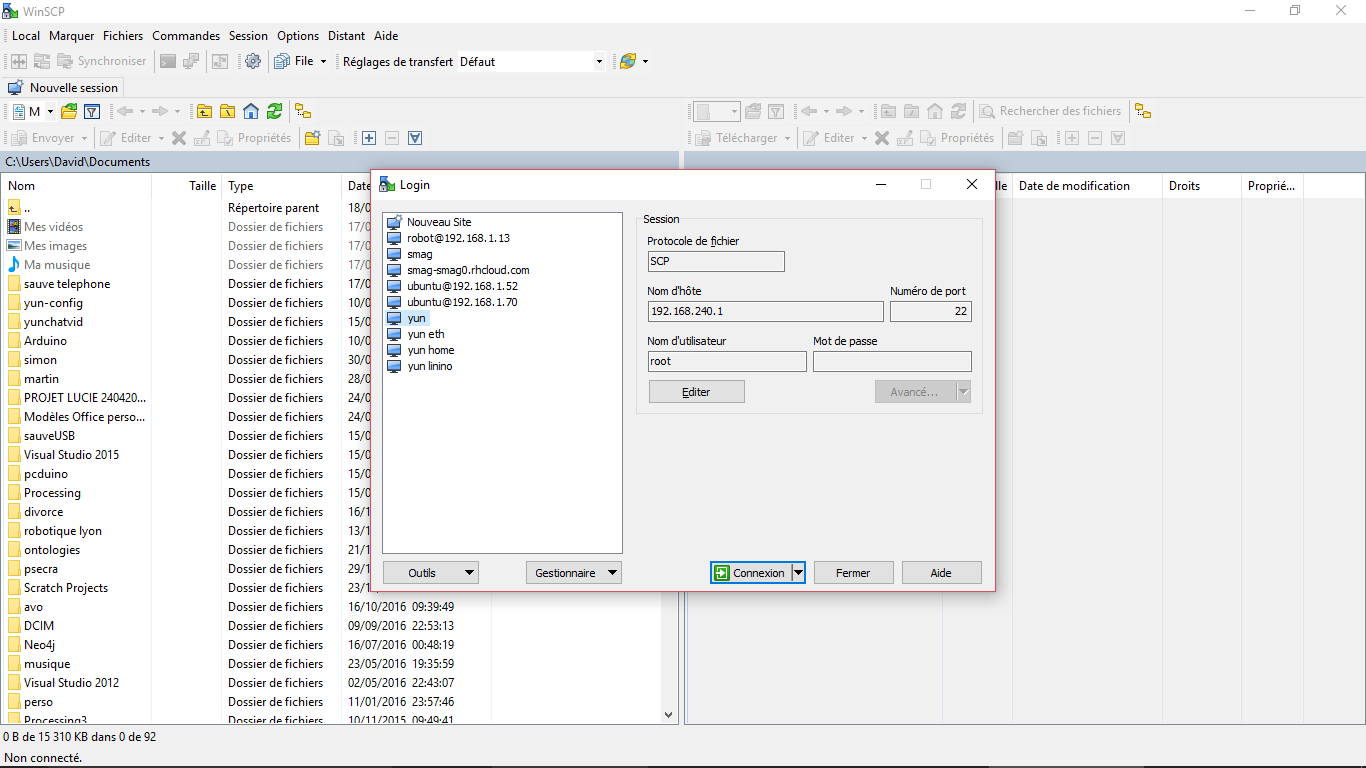Click the monitor icon beside yun home
Image resolution: width=1366 pixels, height=768 pixels.
click(x=394, y=350)
